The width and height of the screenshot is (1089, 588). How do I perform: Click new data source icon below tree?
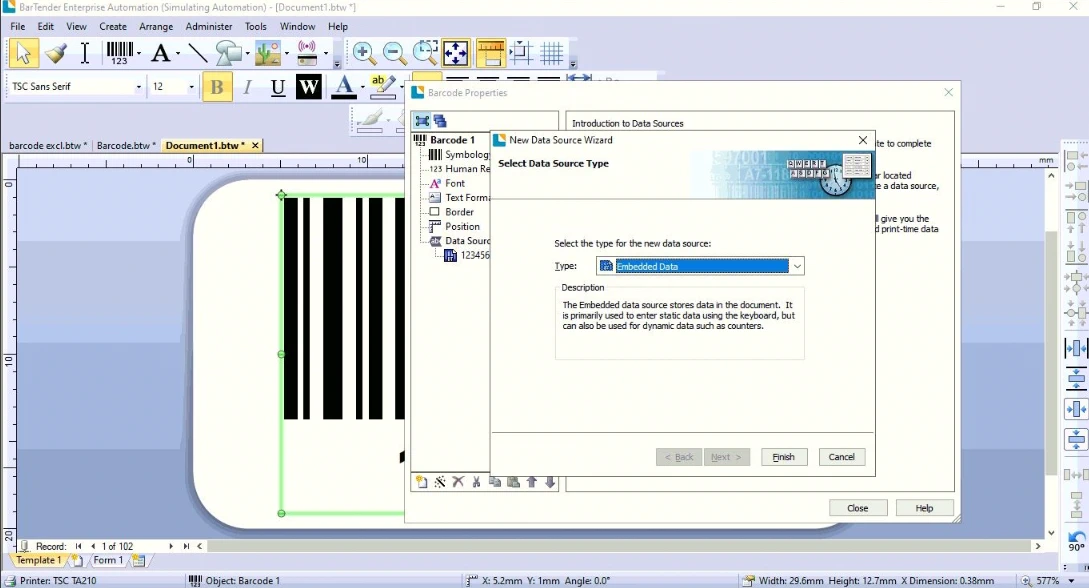(422, 482)
